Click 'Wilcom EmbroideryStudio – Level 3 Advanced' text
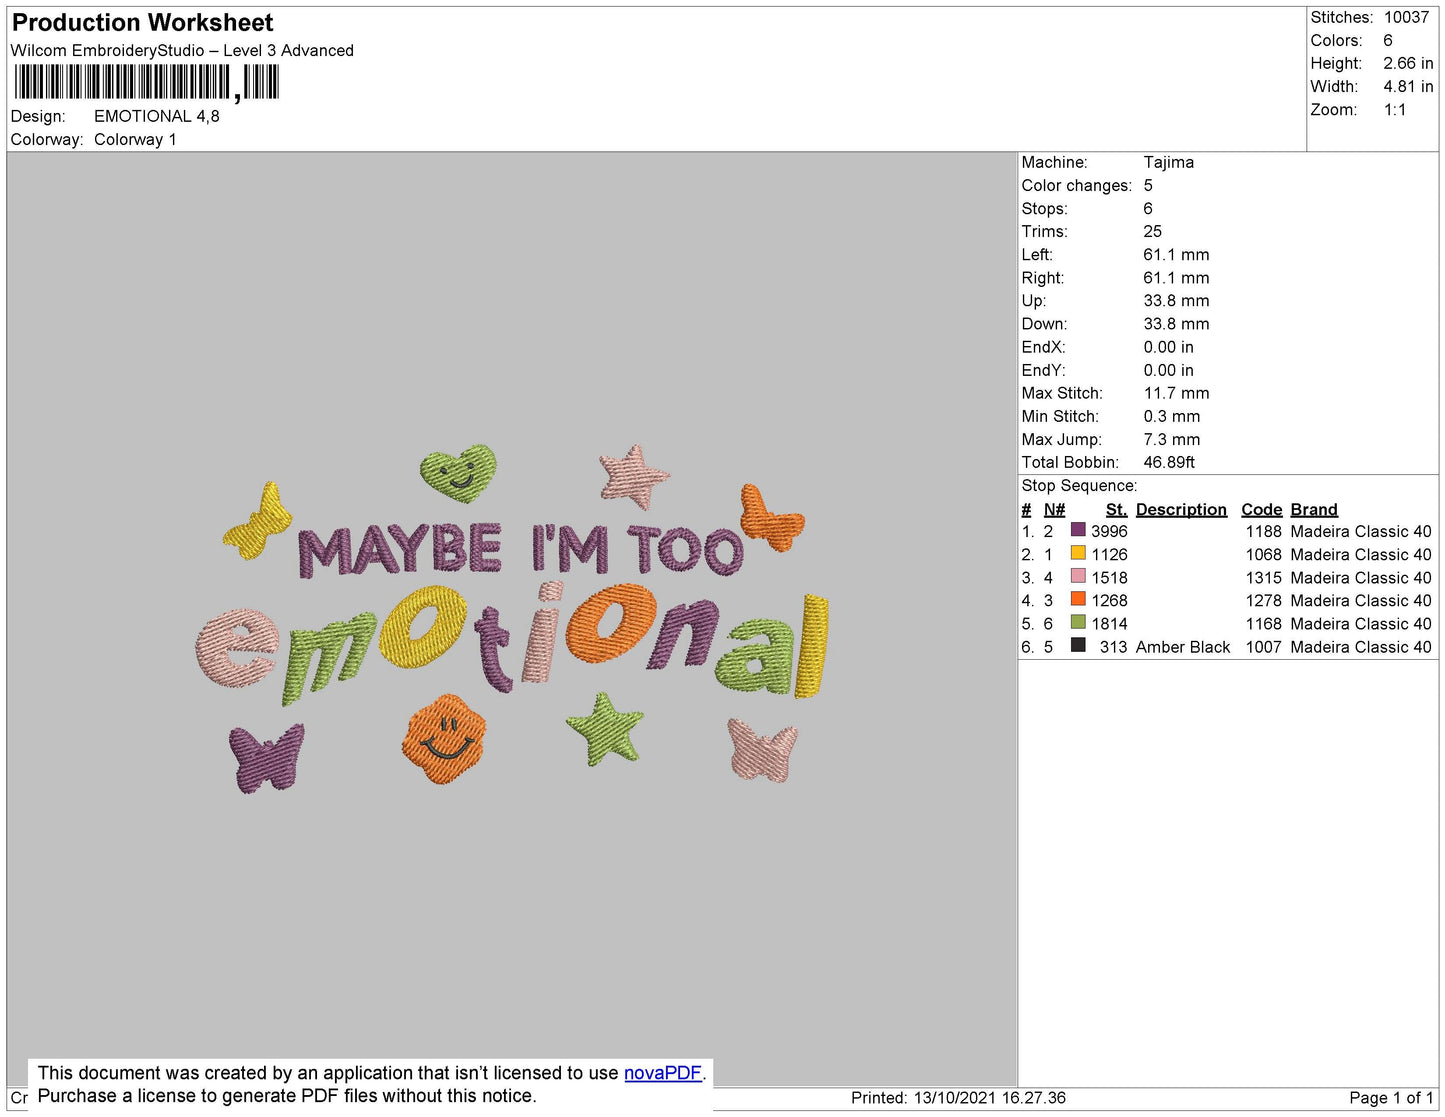The height and width of the screenshot is (1117, 1445). 182,50
